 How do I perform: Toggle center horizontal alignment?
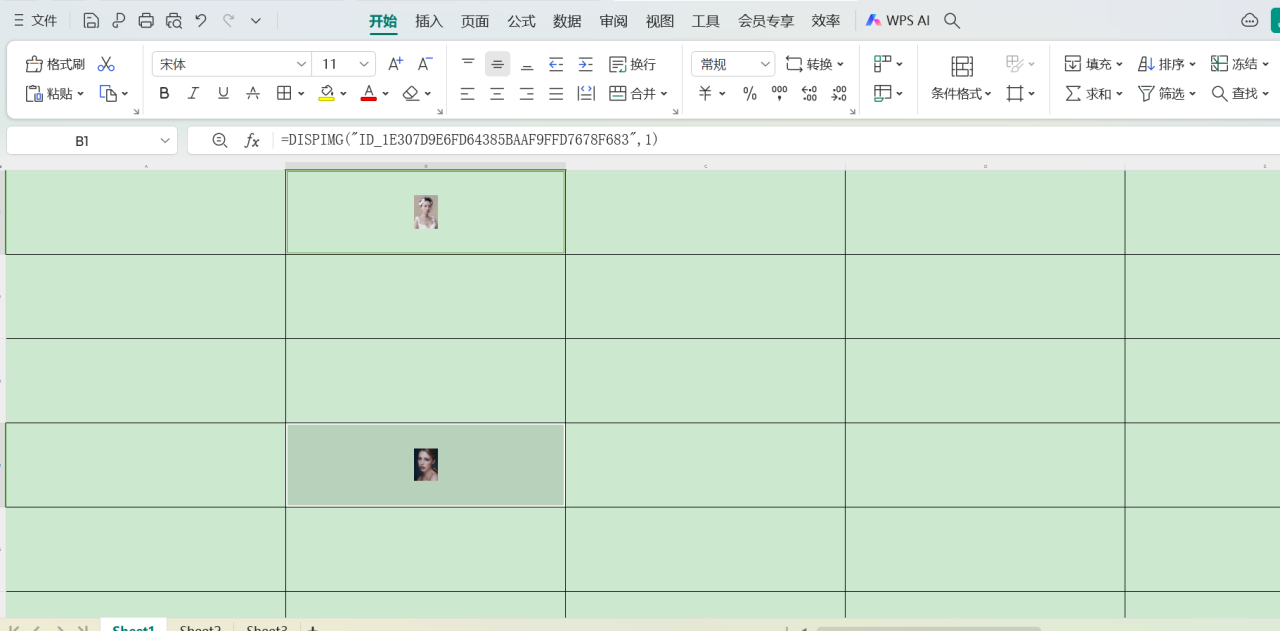click(497, 93)
